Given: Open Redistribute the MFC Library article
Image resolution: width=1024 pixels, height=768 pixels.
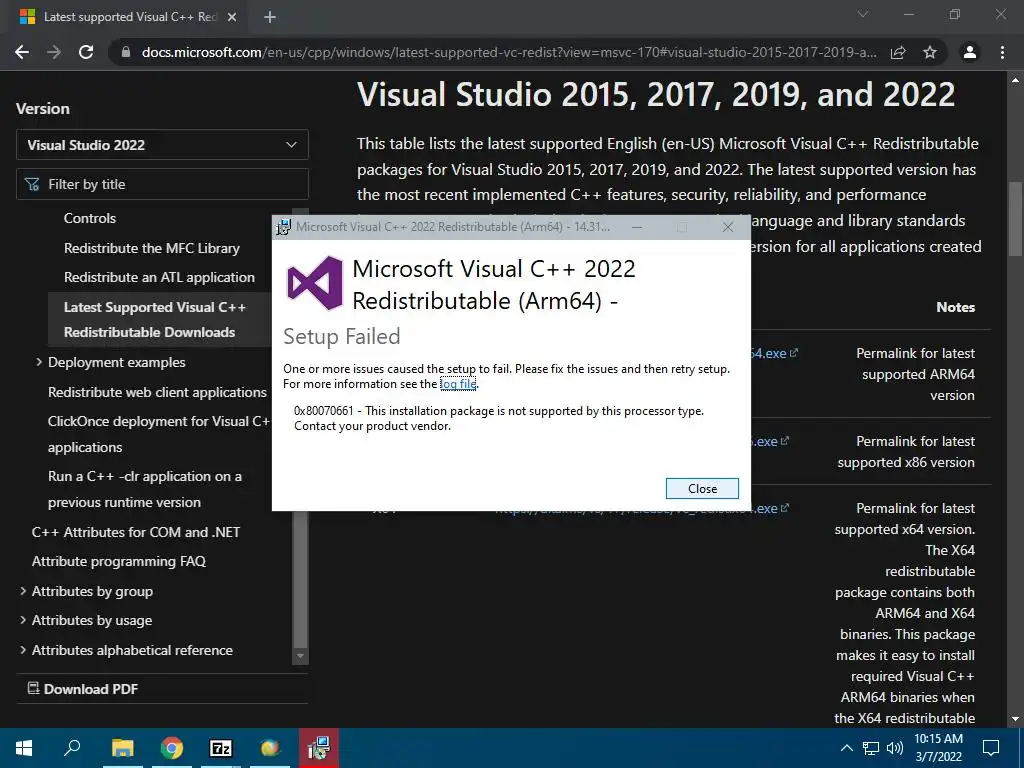Looking at the screenshot, I should [x=152, y=248].
